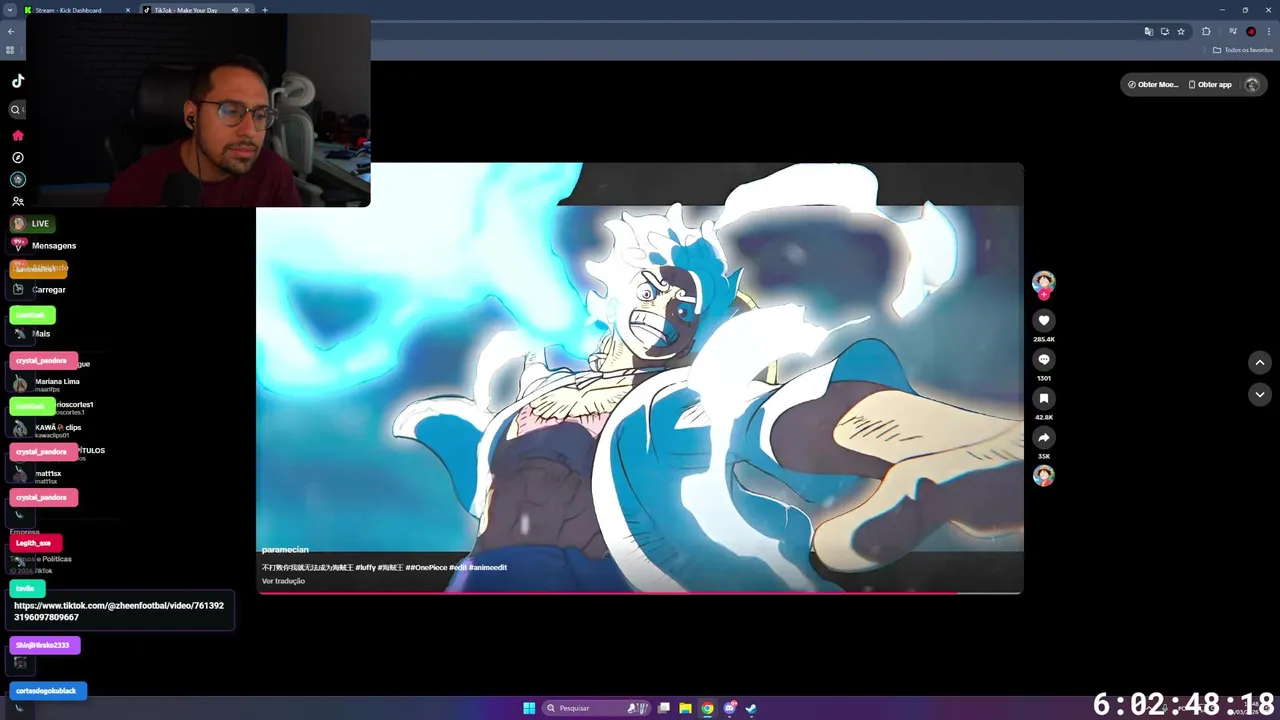Open paramecian username on video
Image resolution: width=1280 pixels, height=720 pixels.
pos(285,550)
